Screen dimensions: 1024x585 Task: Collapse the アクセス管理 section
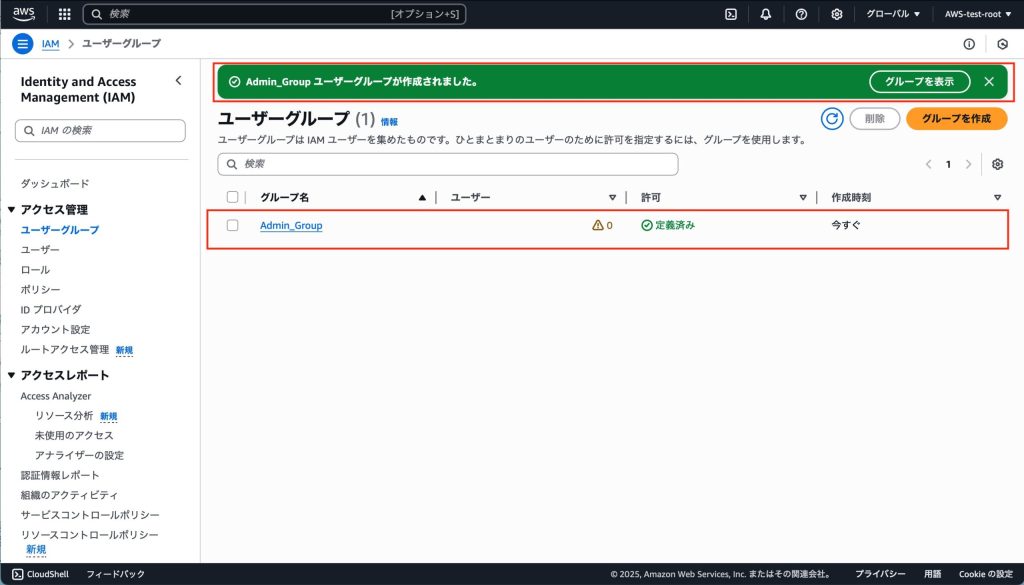point(11,210)
